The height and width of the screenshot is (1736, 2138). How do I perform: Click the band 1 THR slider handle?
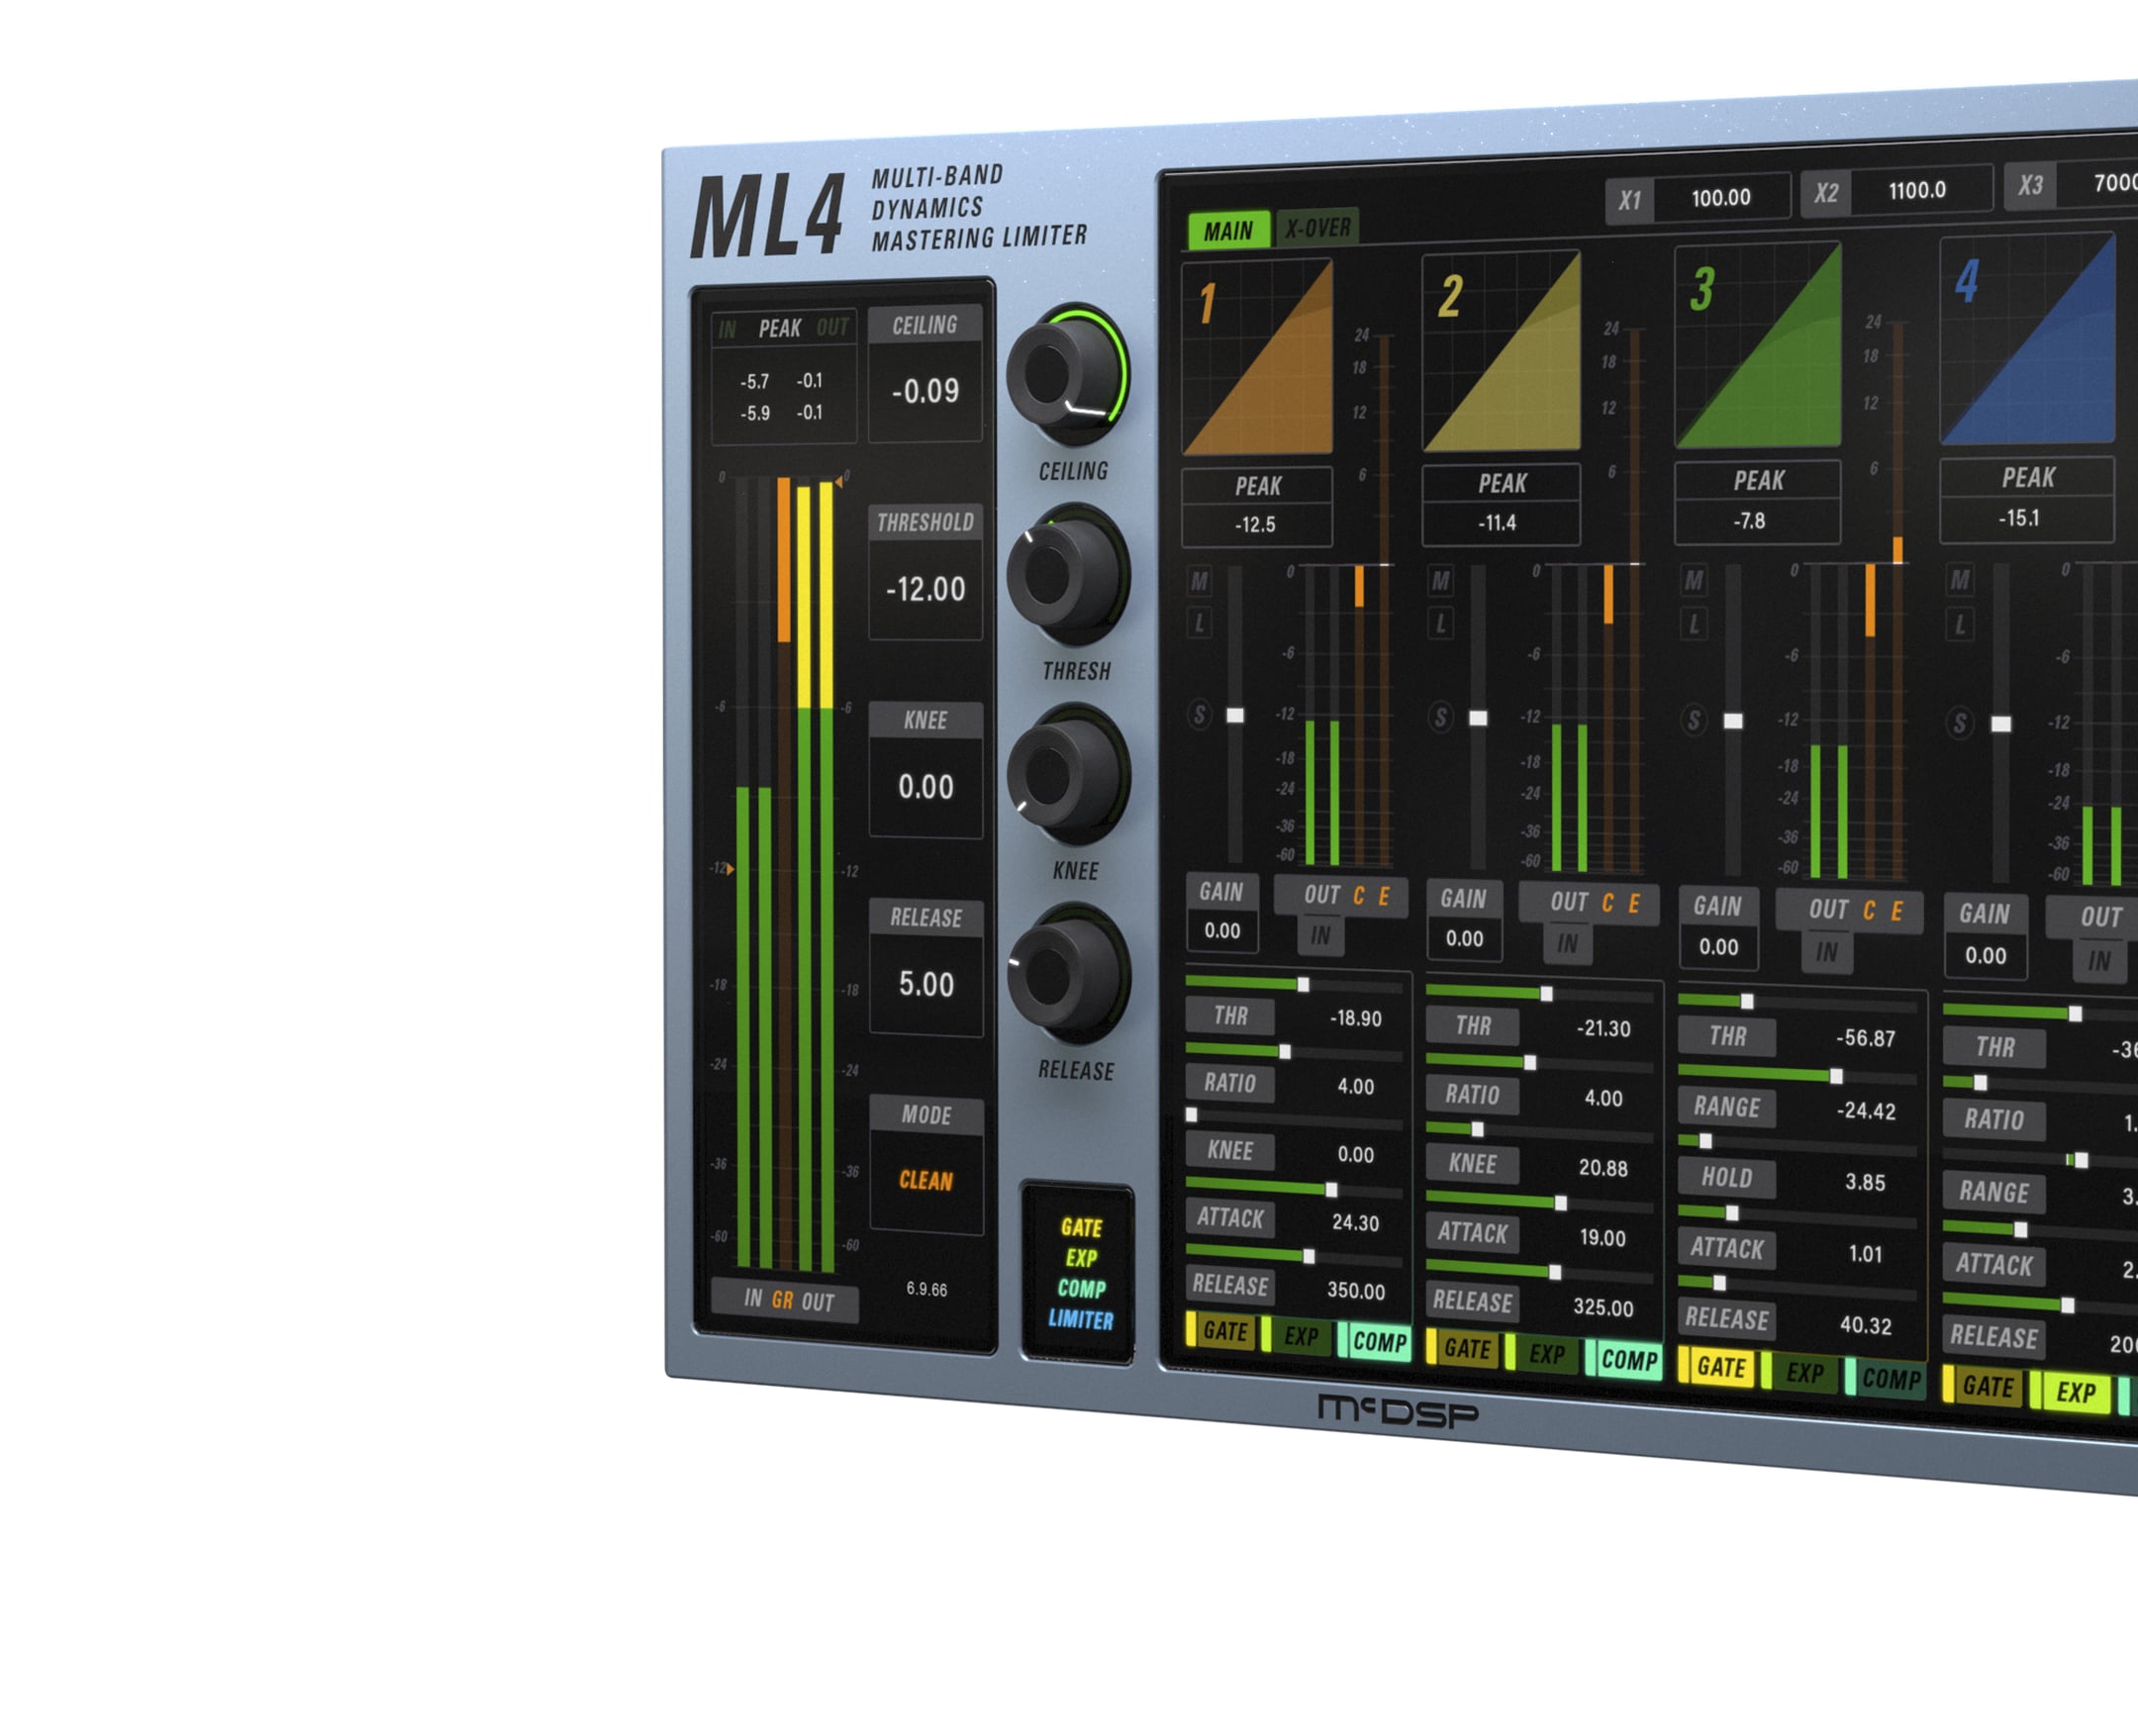[1303, 985]
